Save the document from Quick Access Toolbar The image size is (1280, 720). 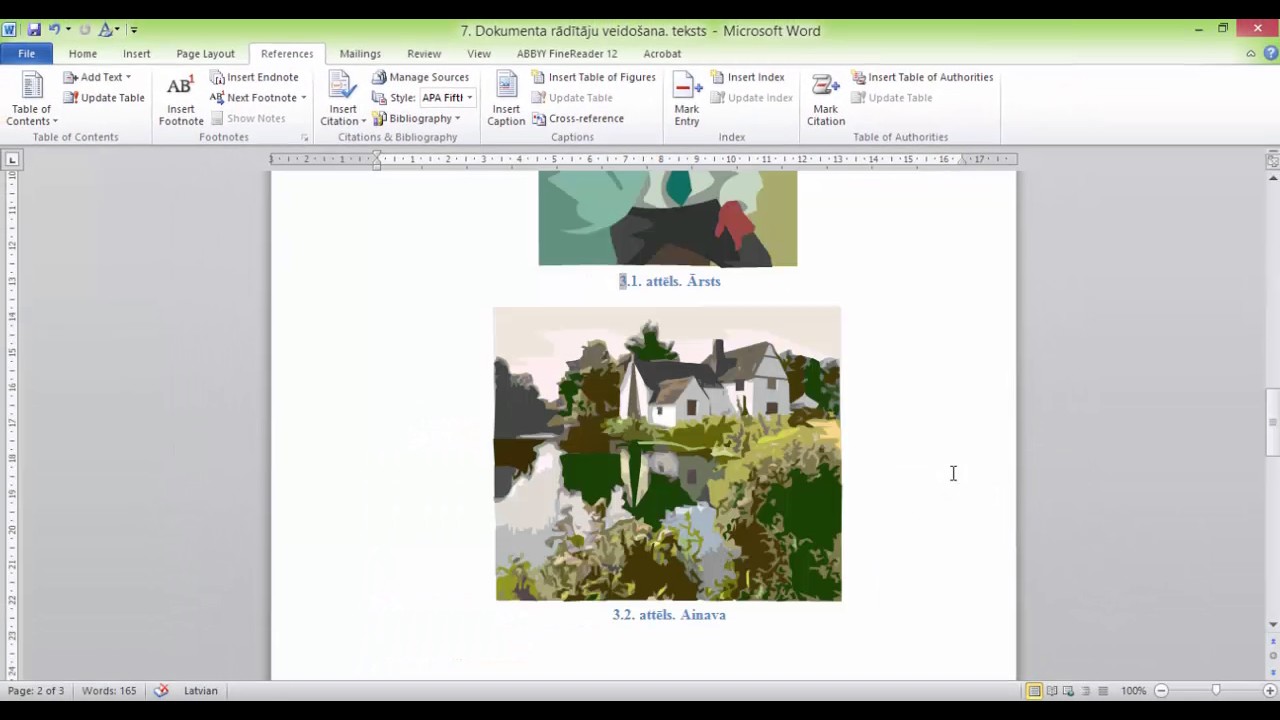click(34, 30)
